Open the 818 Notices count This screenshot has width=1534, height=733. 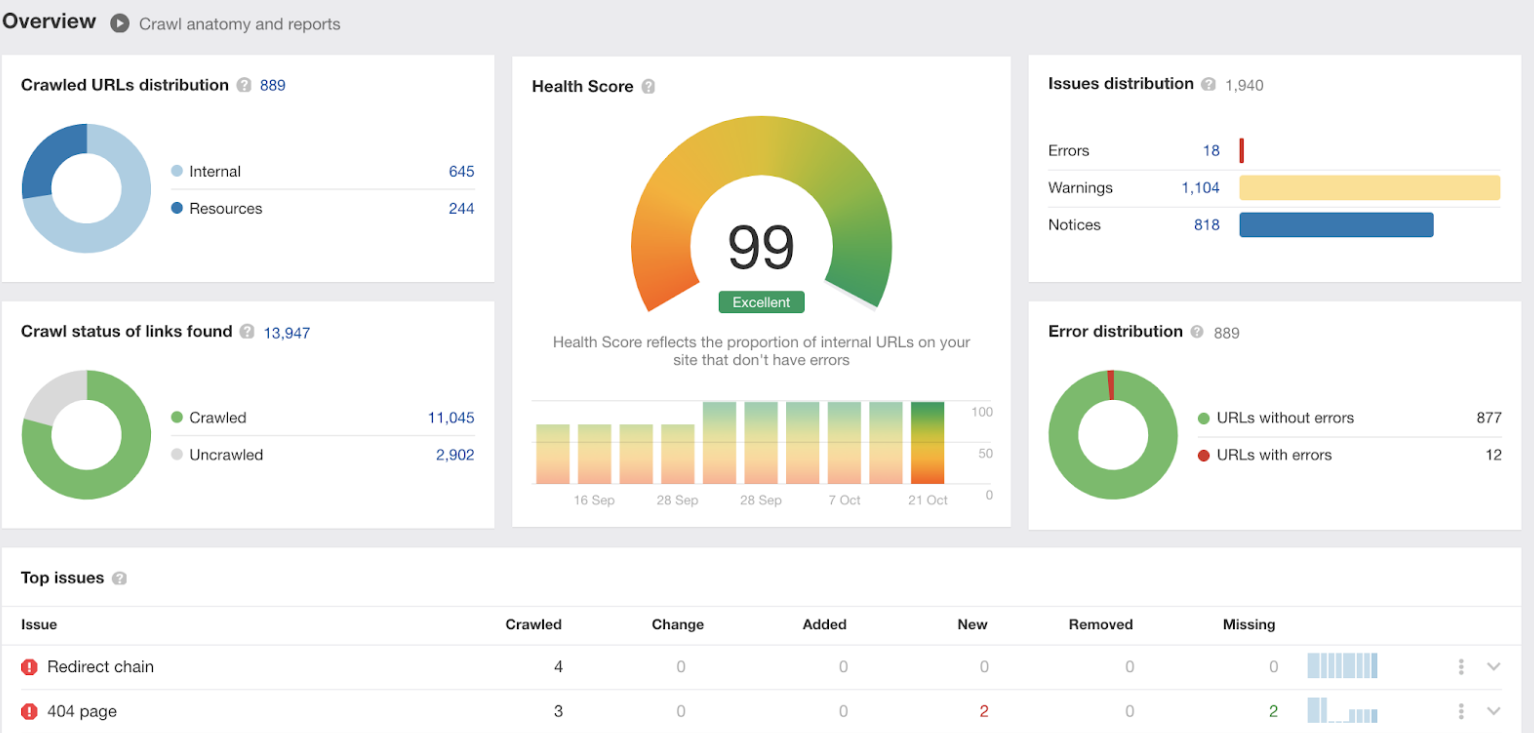pos(1207,225)
